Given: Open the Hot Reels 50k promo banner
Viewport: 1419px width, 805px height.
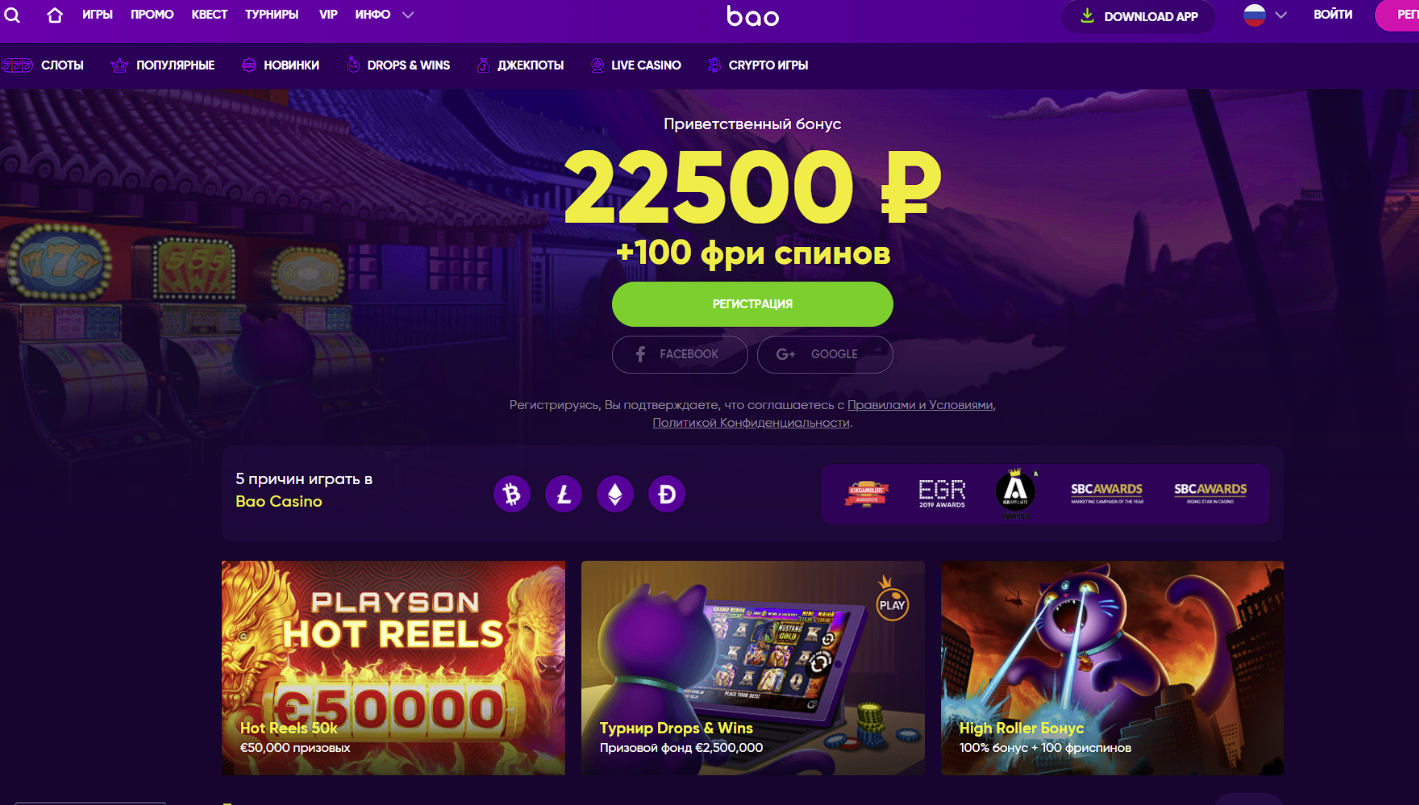Looking at the screenshot, I should click(x=393, y=668).
